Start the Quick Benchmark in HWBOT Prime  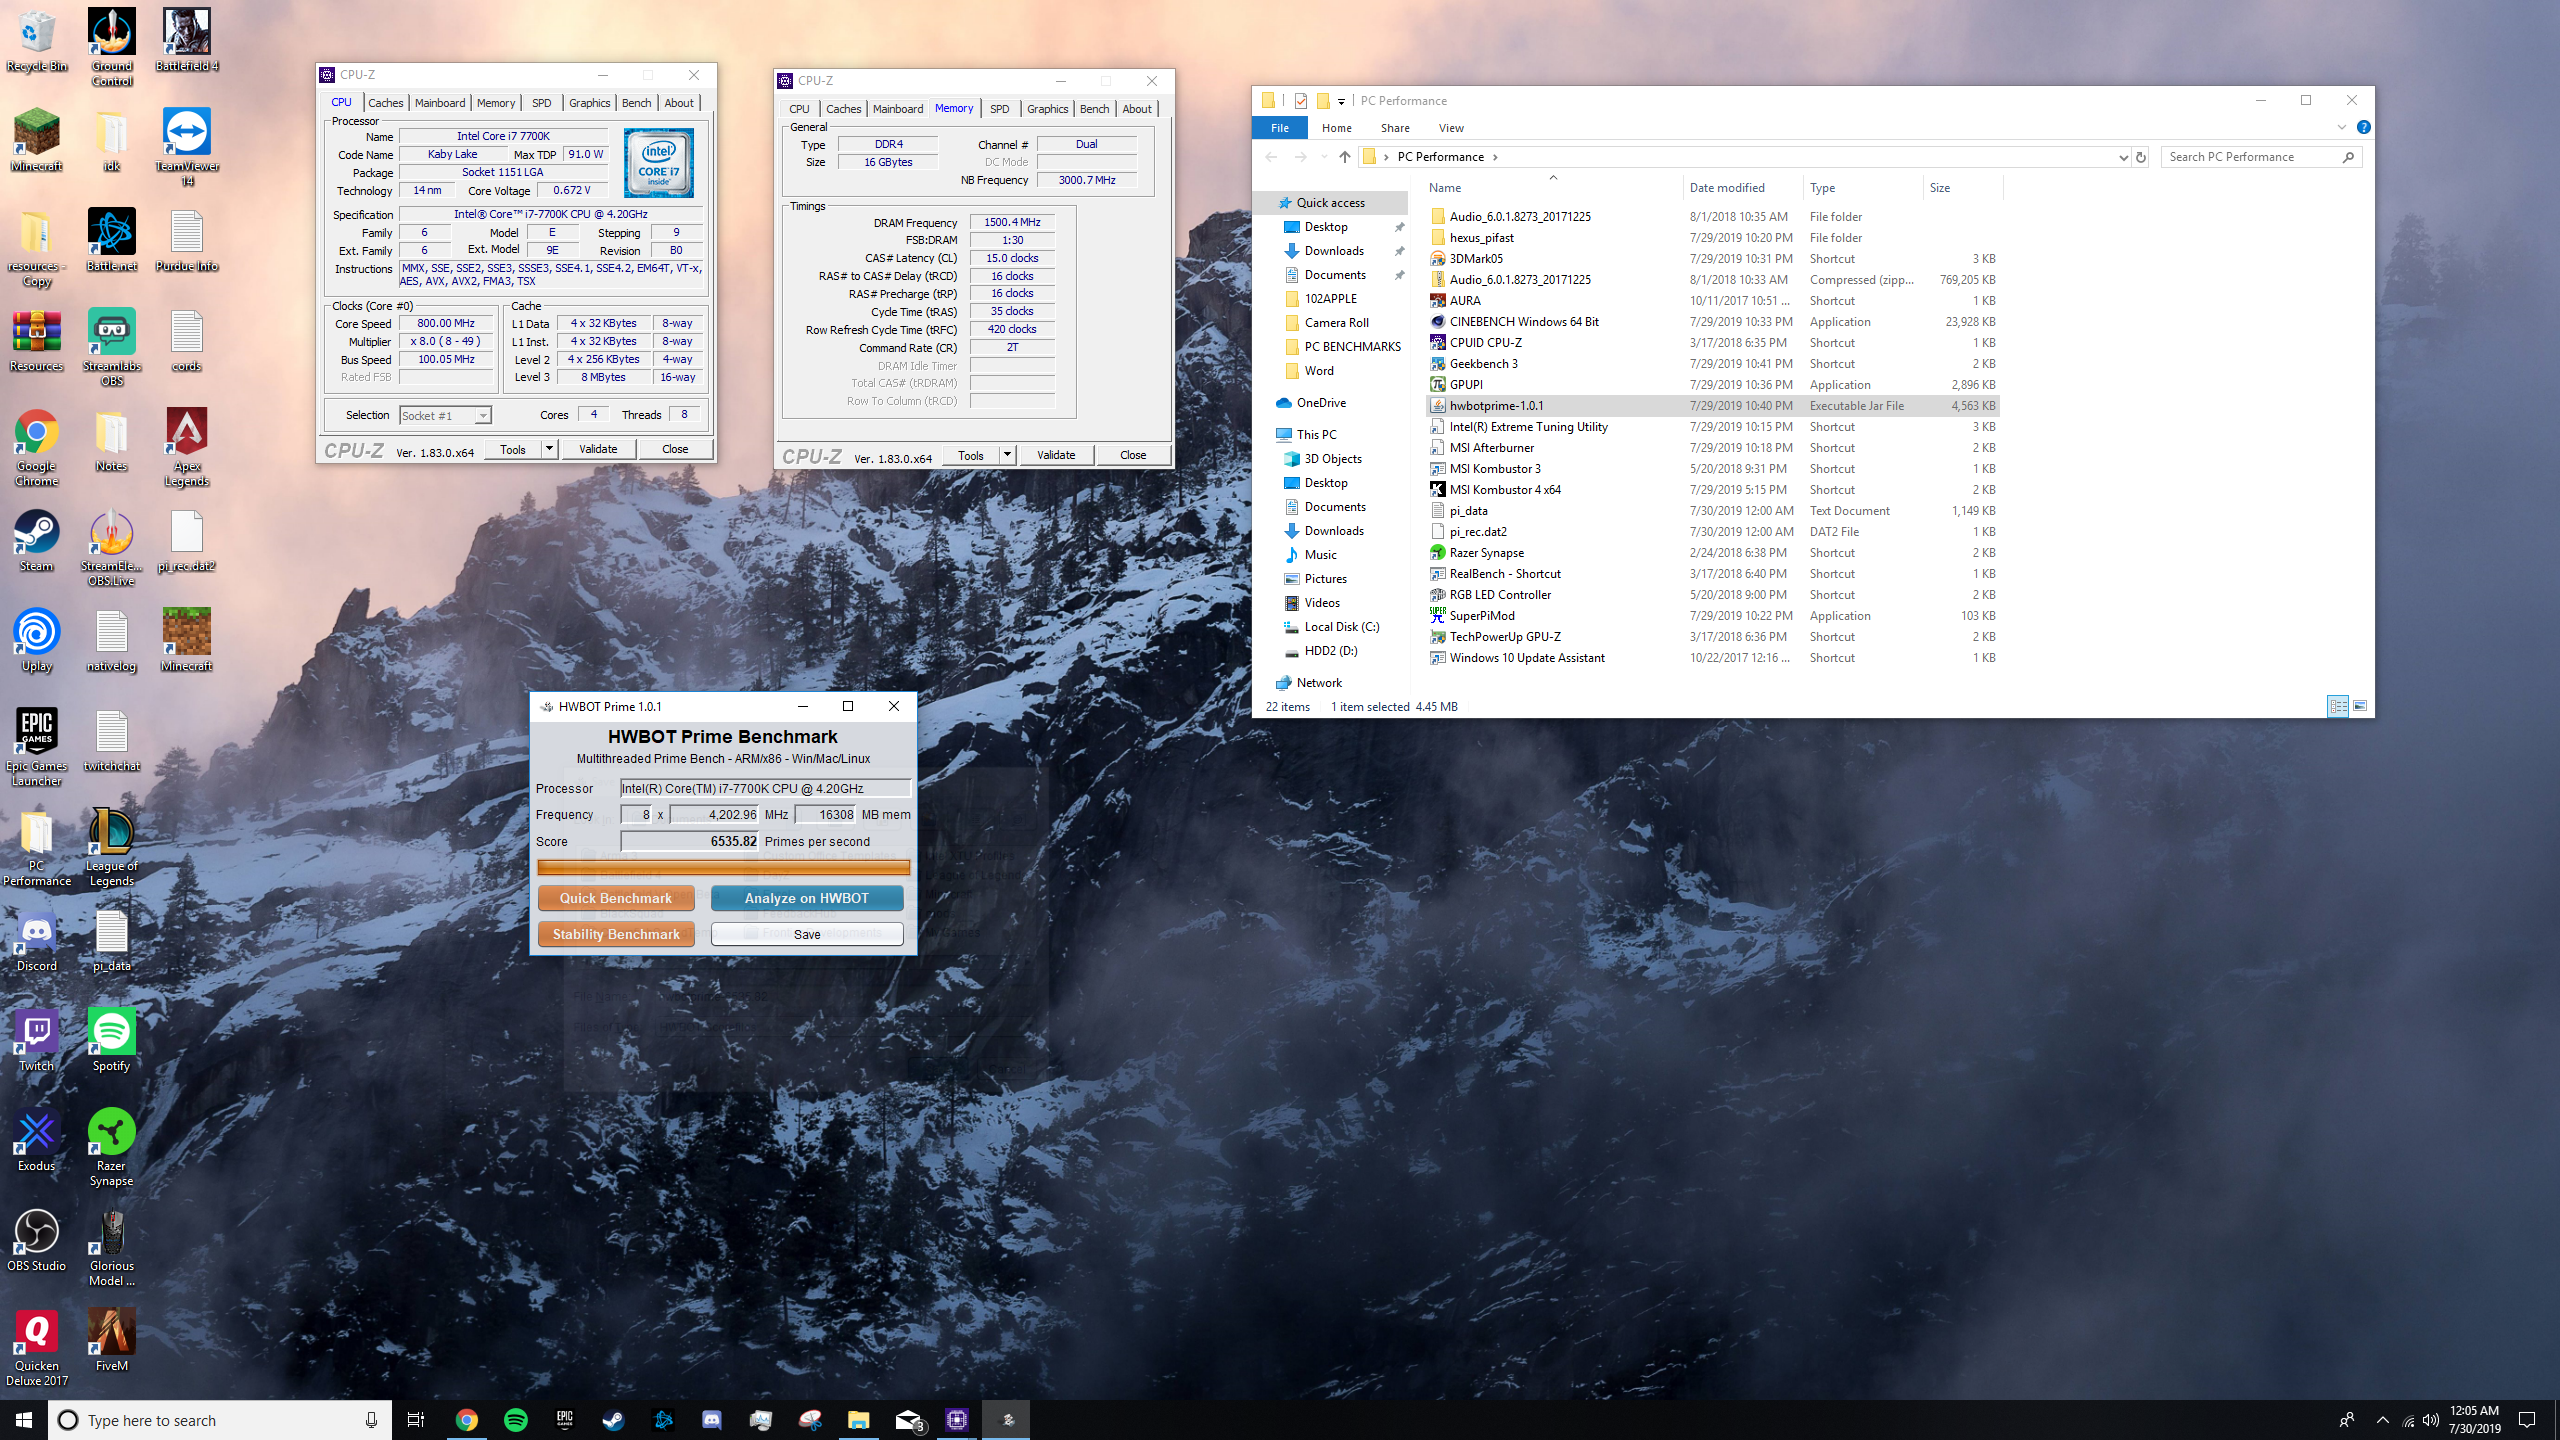[616, 898]
